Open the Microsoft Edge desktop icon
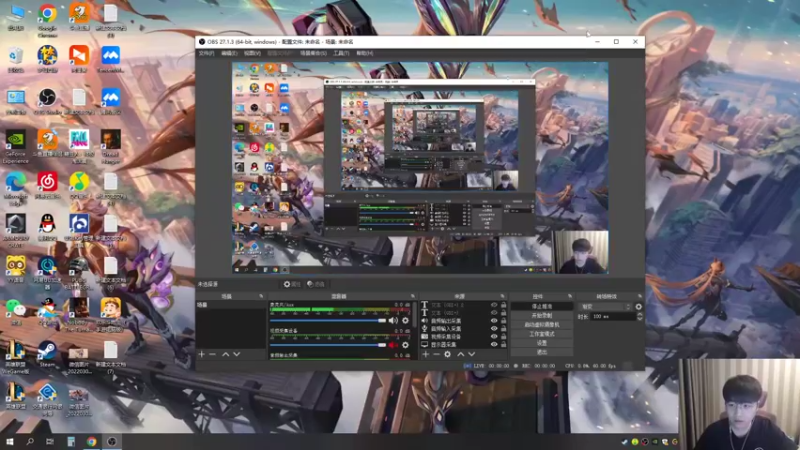The image size is (800, 450). tap(15, 188)
